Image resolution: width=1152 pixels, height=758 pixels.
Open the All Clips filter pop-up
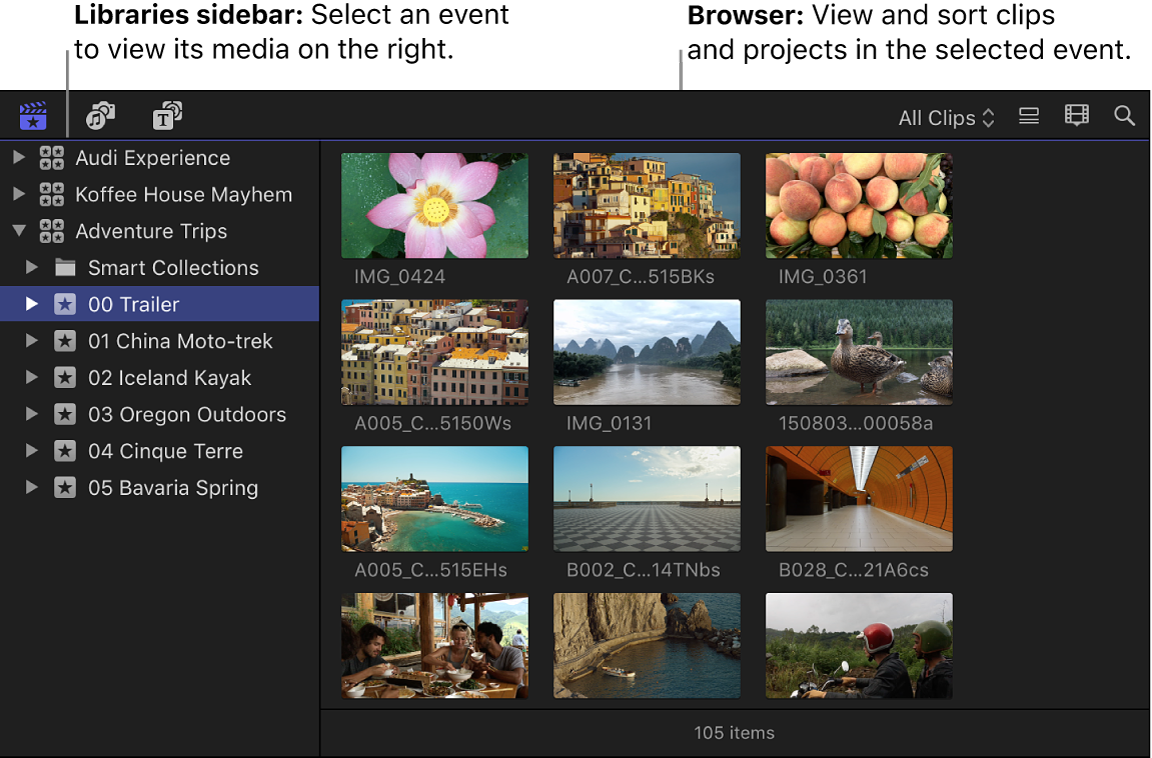tap(944, 117)
